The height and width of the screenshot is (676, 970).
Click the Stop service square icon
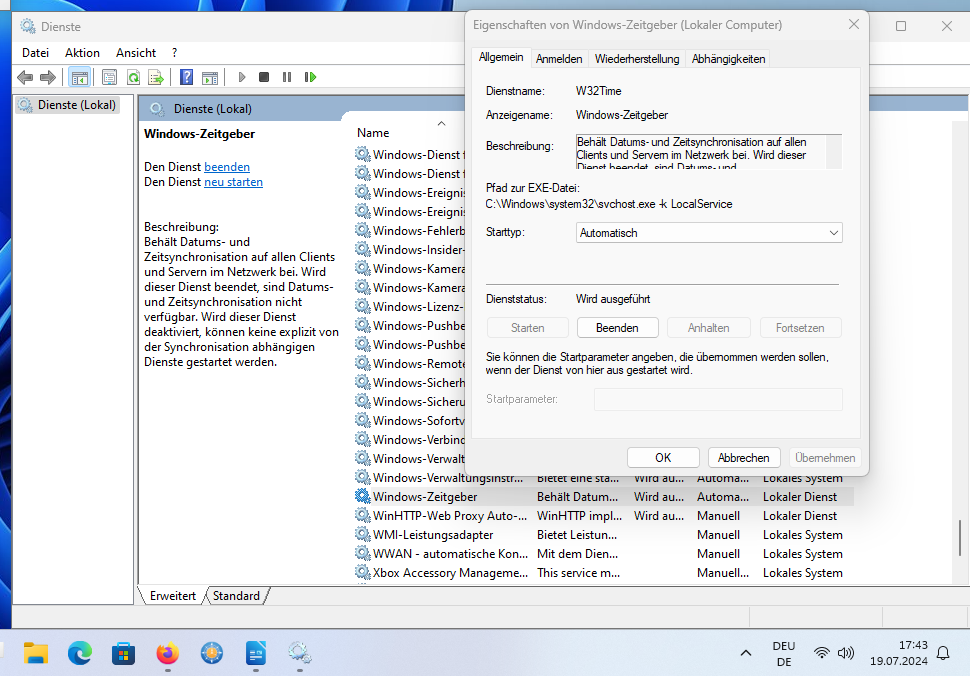[264, 77]
